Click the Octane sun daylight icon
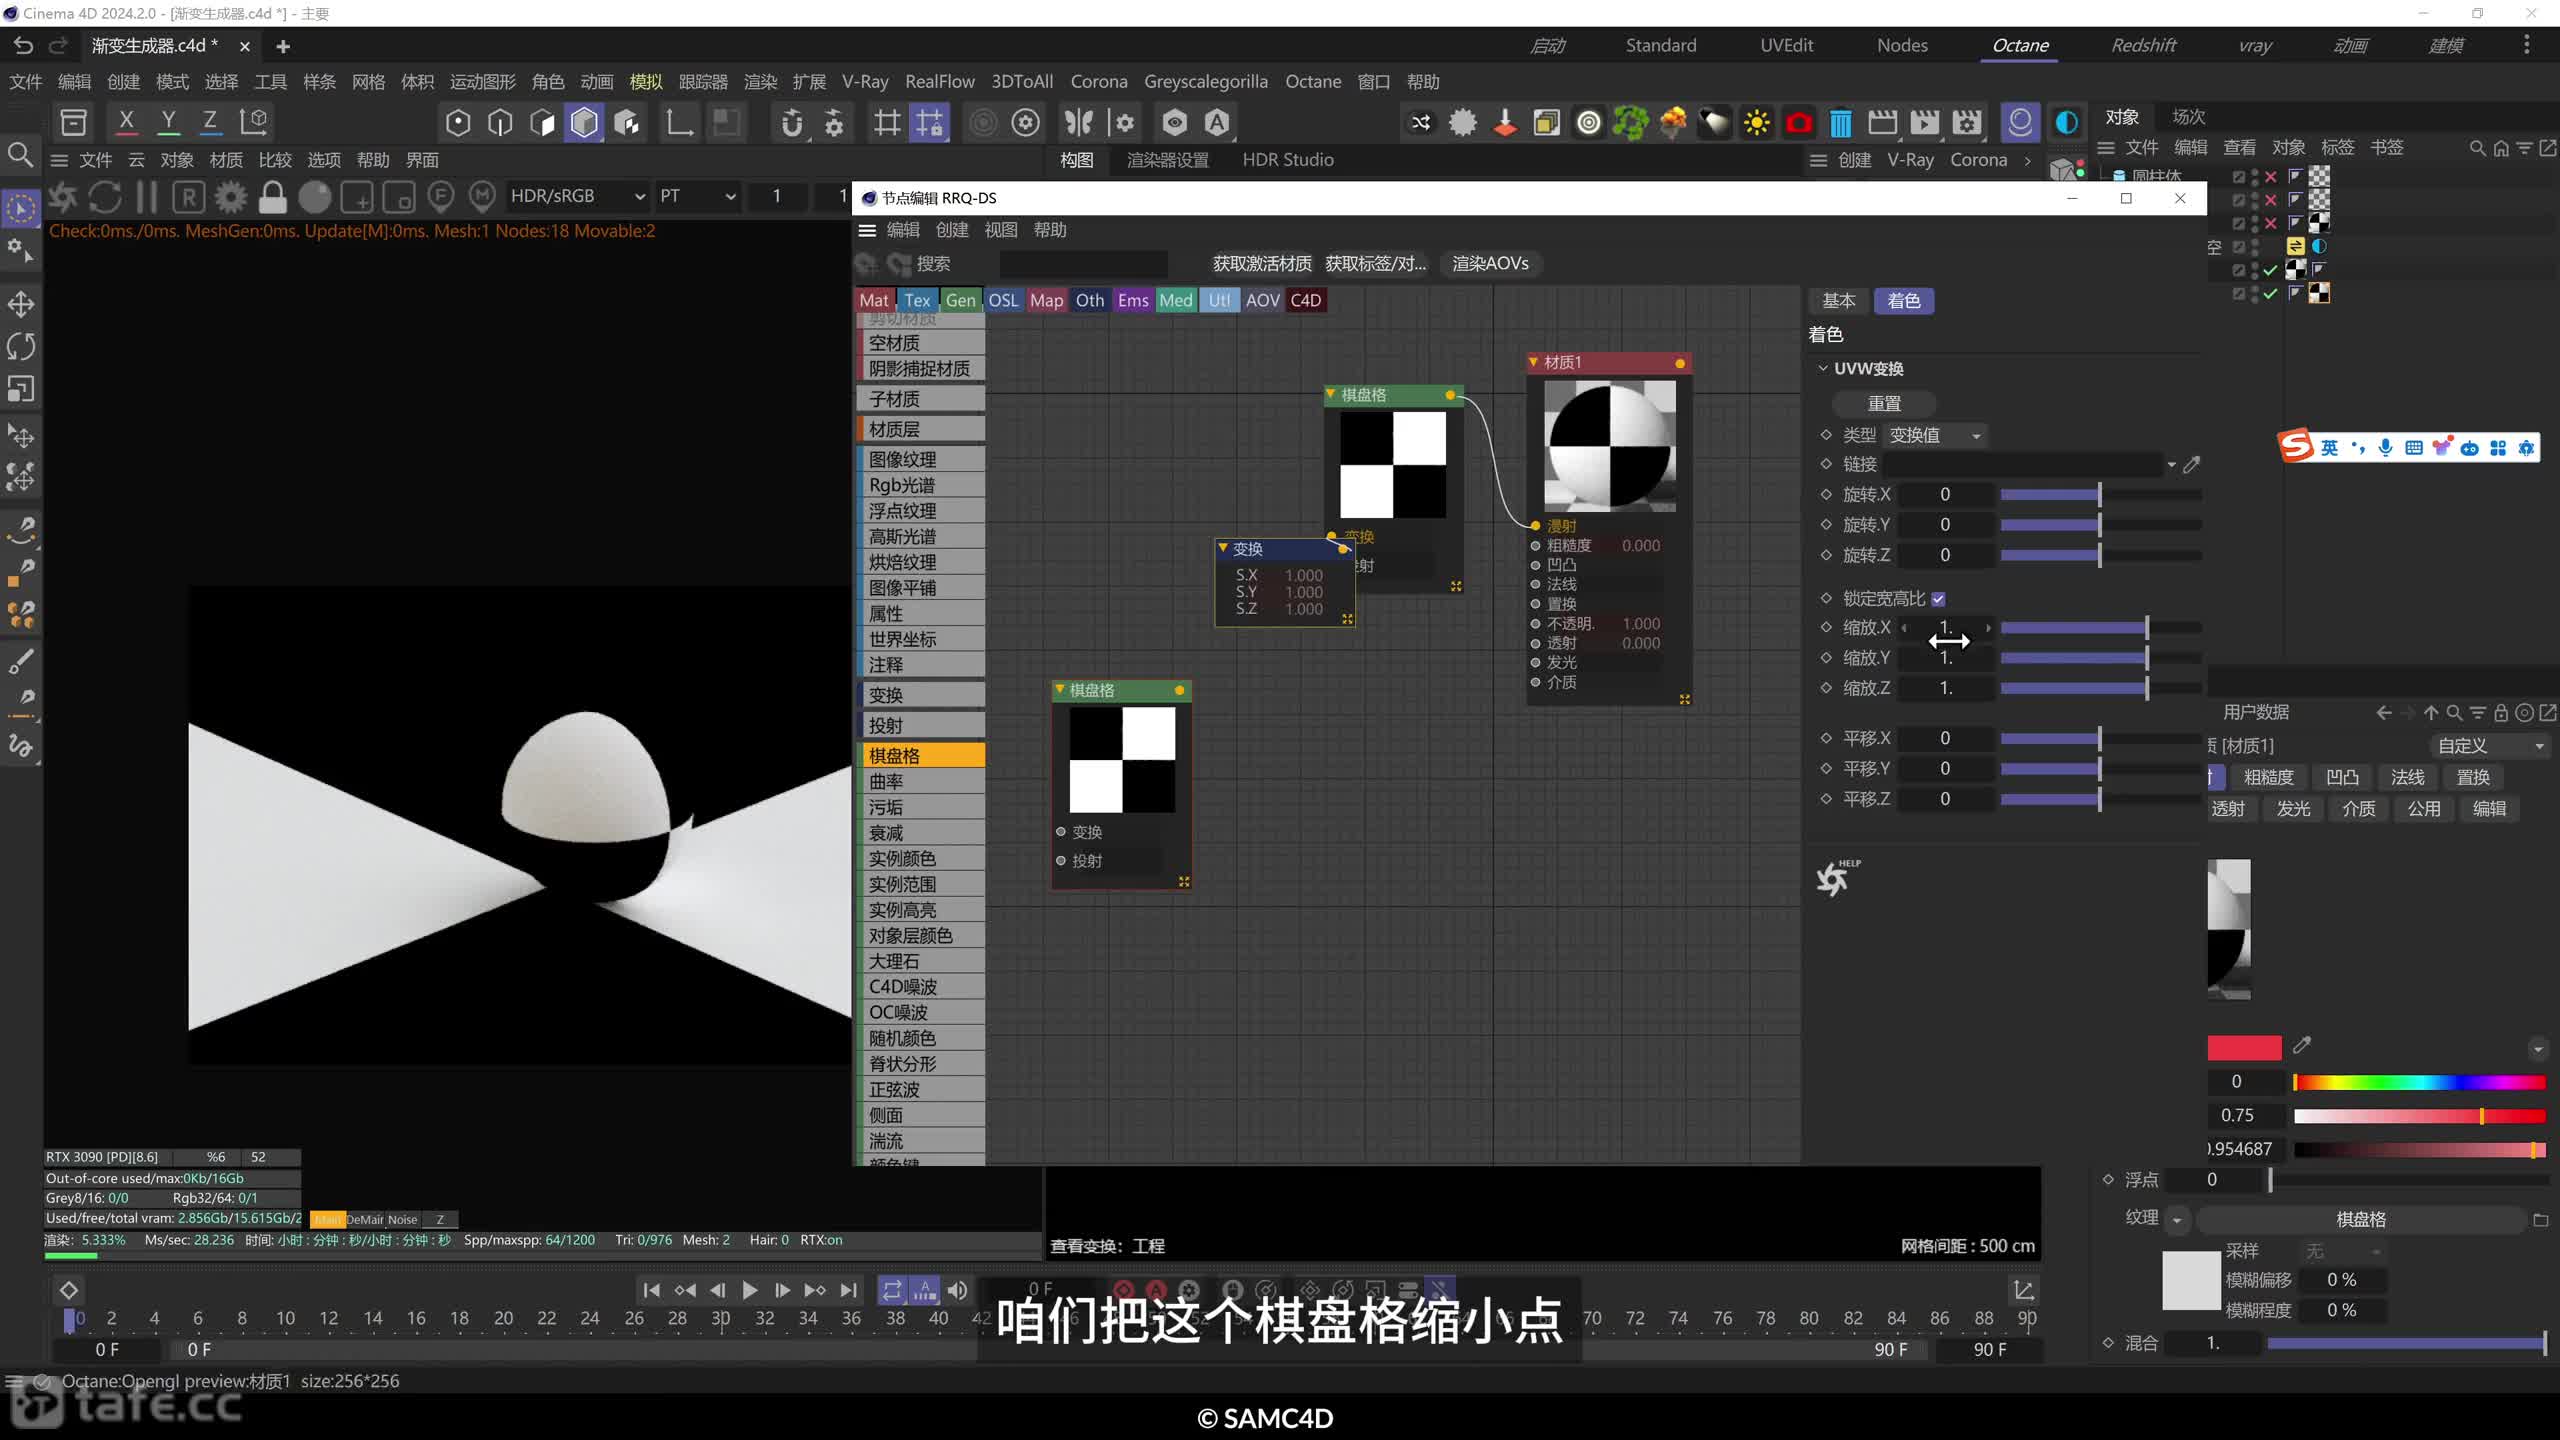Viewport: 2560px width, 1440px height. (x=1756, y=123)
